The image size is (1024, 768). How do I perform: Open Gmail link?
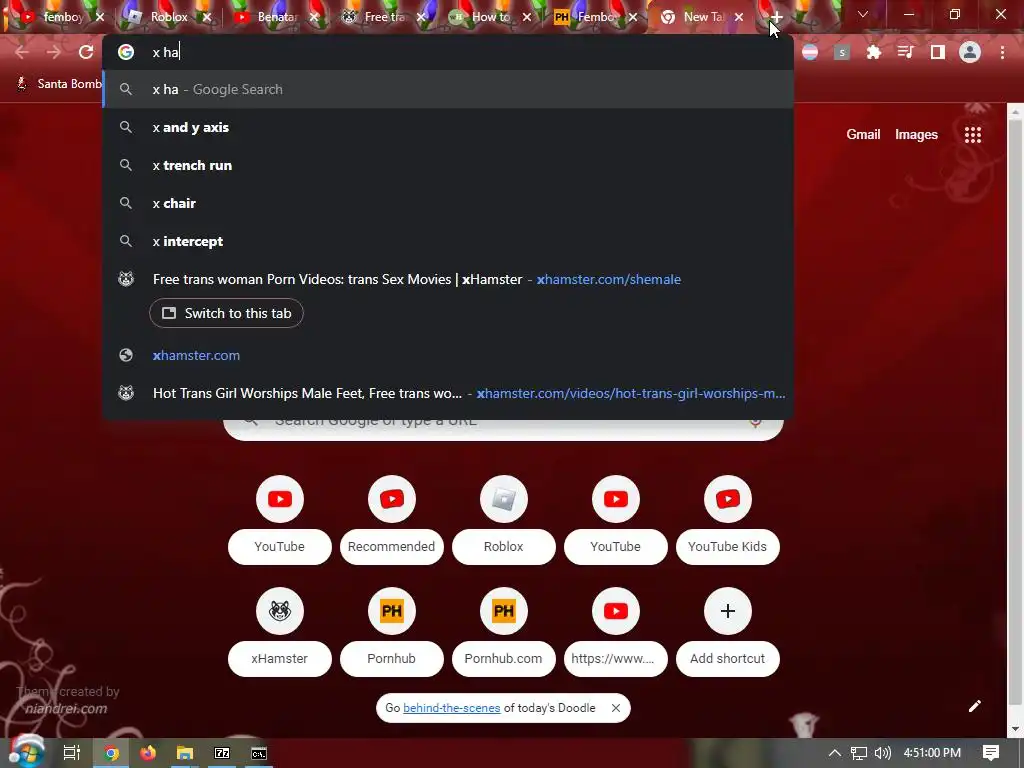[x=863, y=135]
